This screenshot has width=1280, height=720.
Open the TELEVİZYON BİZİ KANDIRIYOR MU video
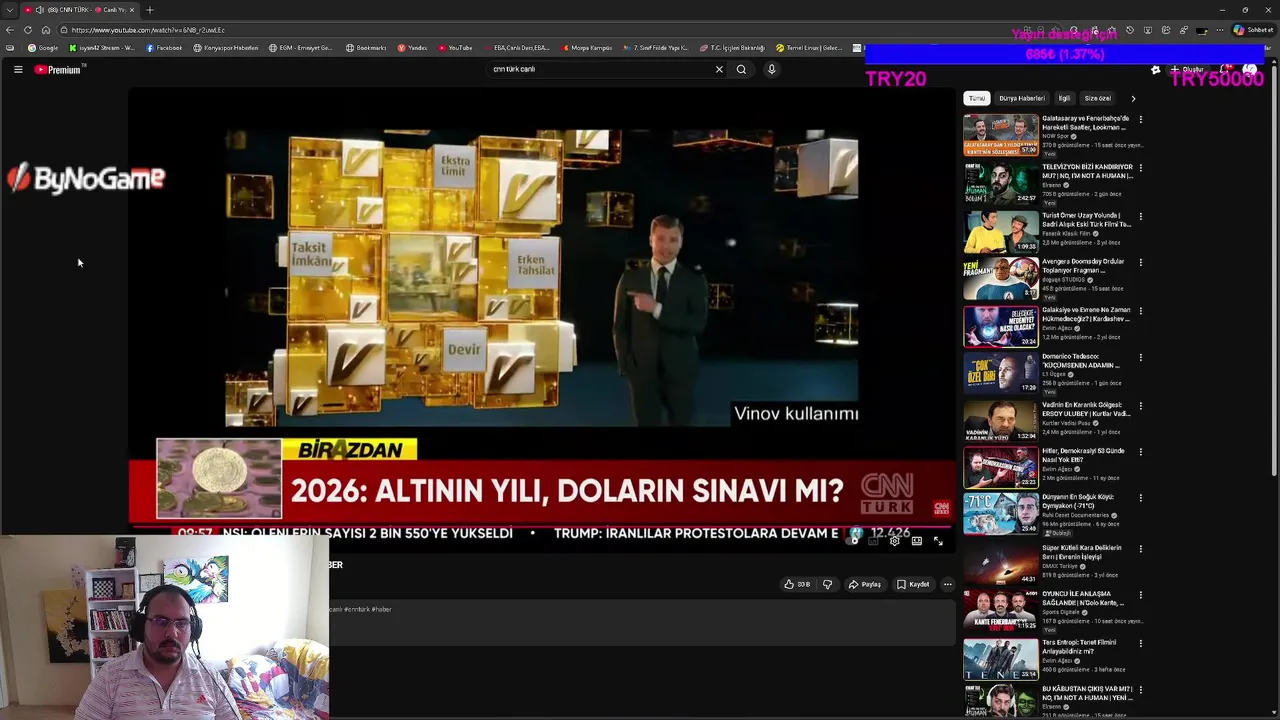(1001, 183)
